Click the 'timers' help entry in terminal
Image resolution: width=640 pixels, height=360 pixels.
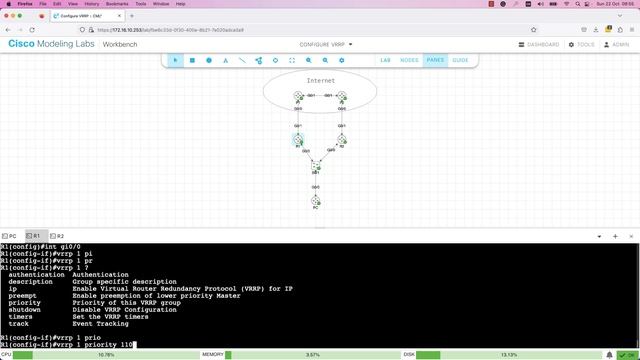click(x=20, y=317)
